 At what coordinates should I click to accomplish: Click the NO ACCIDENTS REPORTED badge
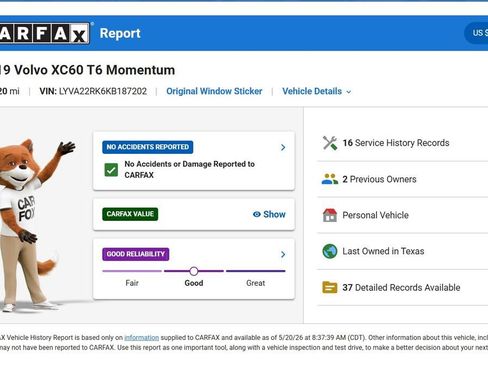[x=148, y=147]
